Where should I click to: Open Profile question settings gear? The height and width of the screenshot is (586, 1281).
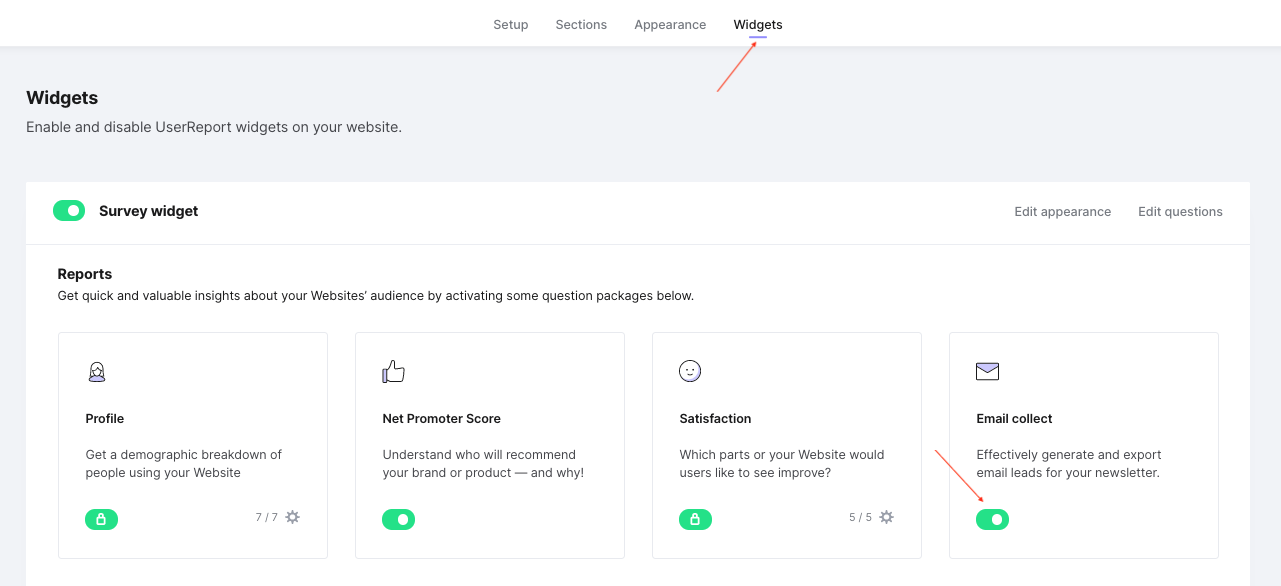pyautogui.click(x=292, y=517)
